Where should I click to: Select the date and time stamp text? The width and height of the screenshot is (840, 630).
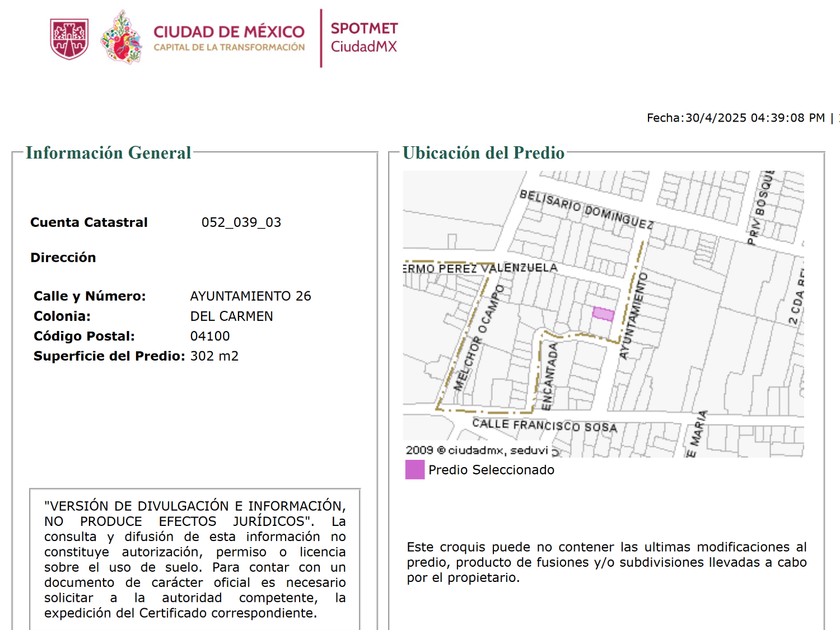[736, 118]
